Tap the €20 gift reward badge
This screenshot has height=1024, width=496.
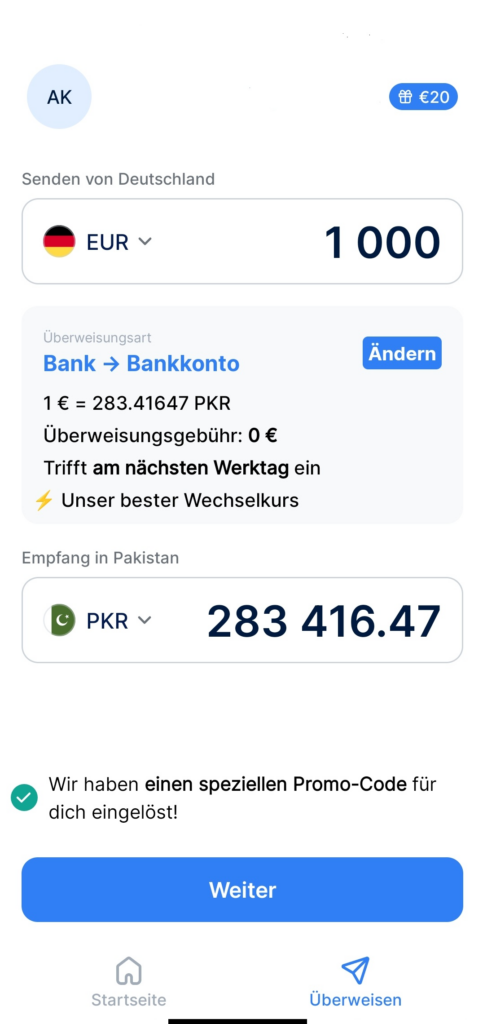tap(424, 97)
